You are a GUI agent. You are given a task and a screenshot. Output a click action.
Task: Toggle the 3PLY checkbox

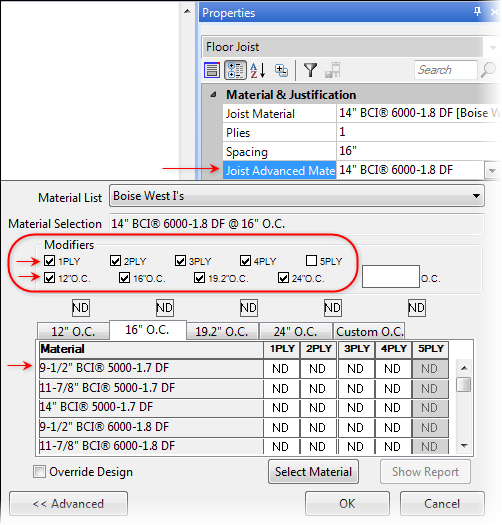point(180,260)
